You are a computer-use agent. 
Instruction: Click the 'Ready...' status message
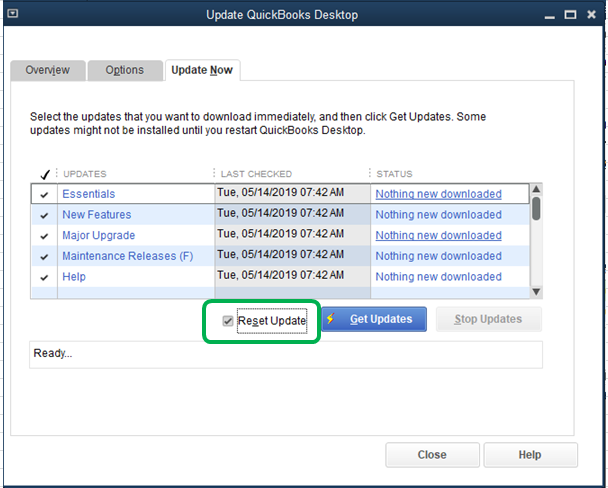tap(53, 353)
